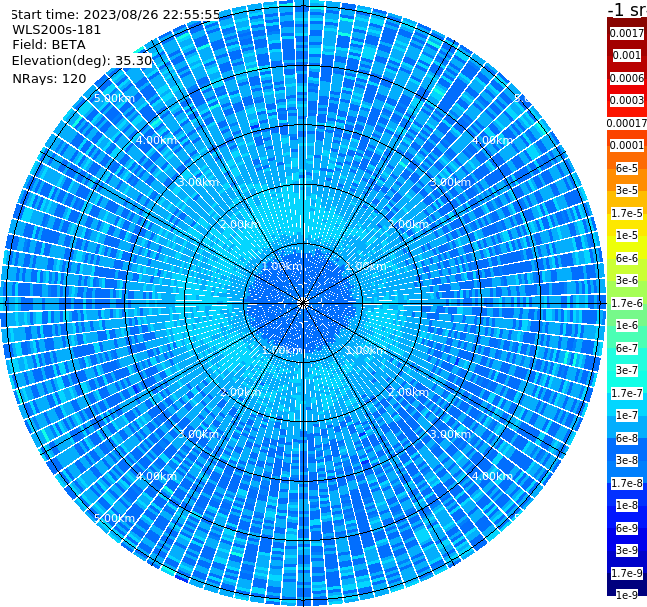Click the 5.00km range label in lower-left quadrant

[114, 518]
